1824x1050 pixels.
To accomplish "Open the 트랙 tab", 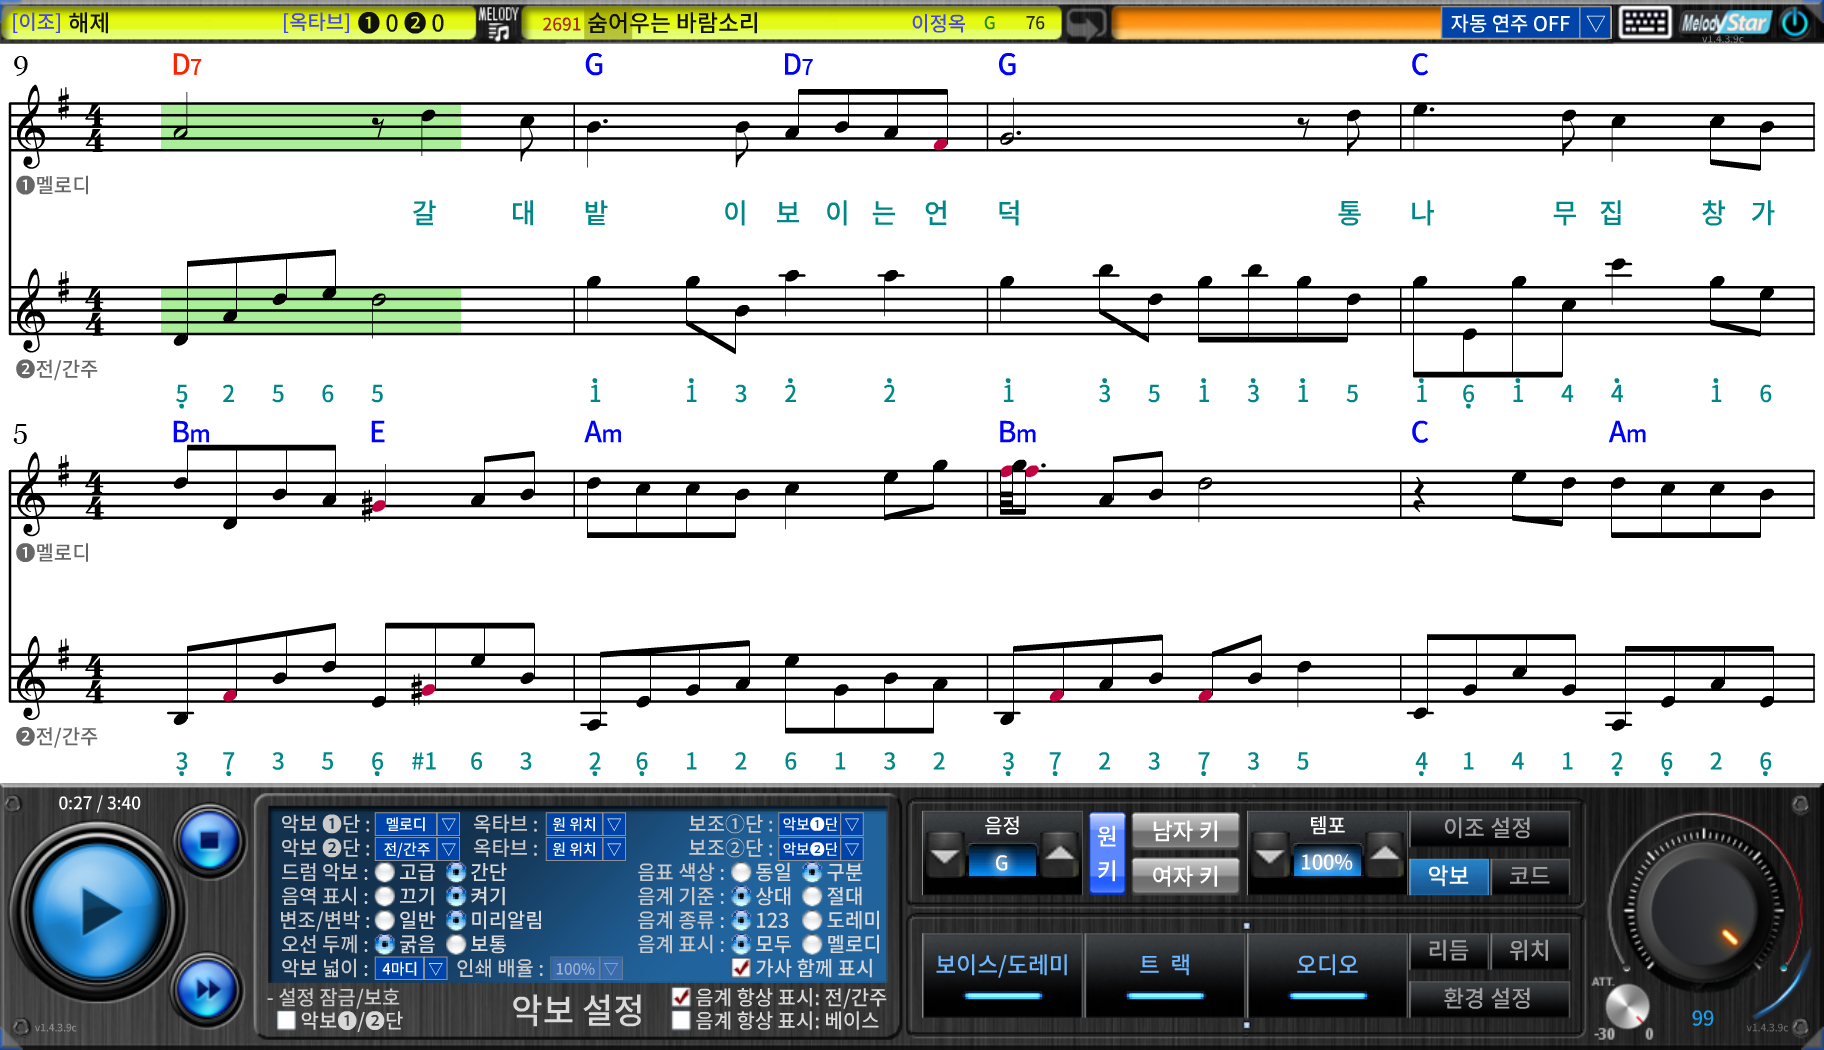I will coord(1165,974).
